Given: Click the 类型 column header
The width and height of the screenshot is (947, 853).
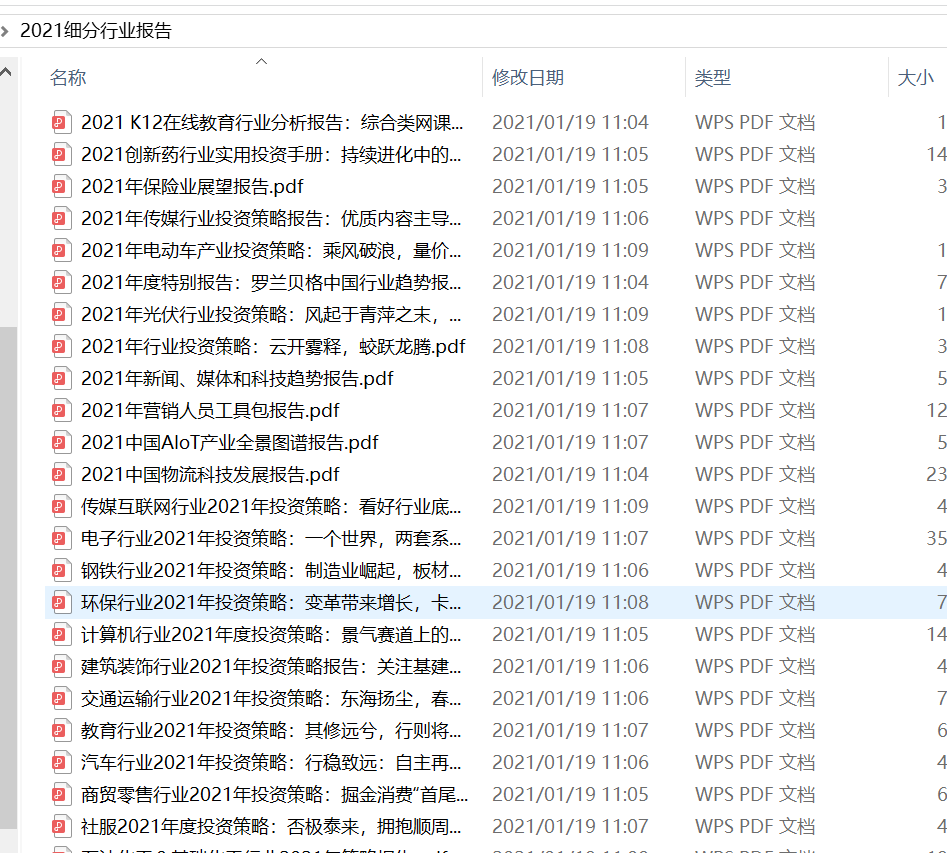Looking at the screenshot, I should (713, 78).
